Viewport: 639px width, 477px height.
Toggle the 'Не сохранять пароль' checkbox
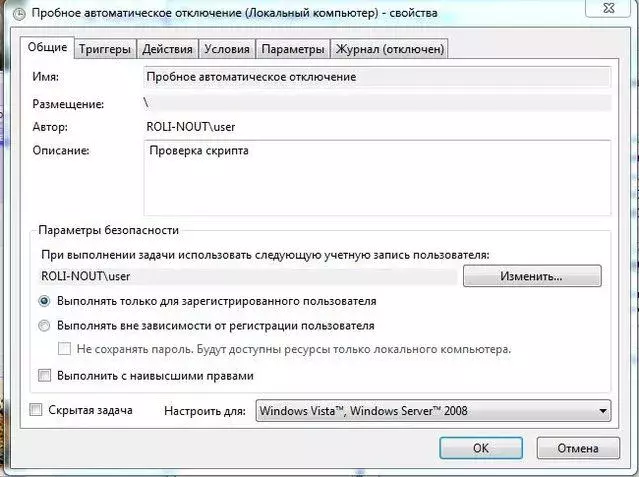click(64, 349)
